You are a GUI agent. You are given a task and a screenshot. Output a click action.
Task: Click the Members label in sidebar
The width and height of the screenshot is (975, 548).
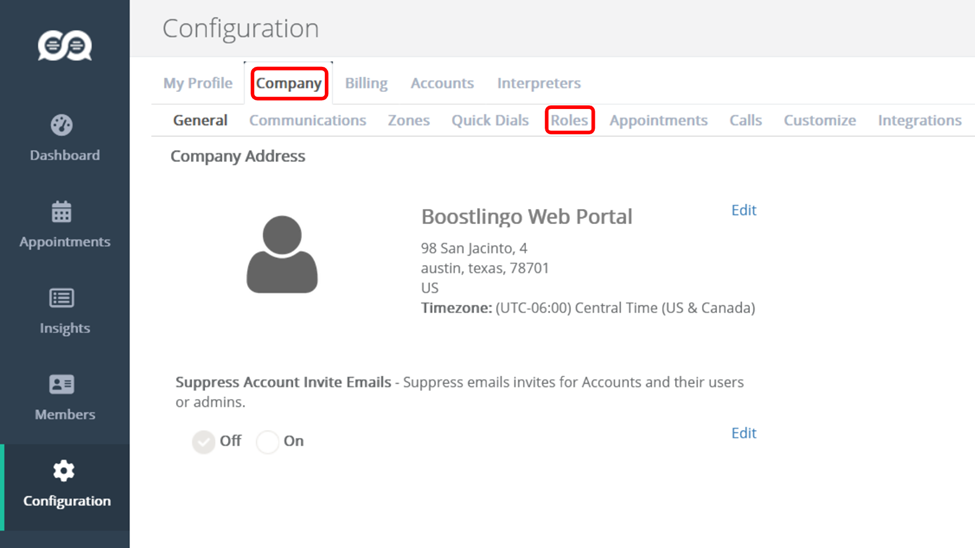coord(65,414)
